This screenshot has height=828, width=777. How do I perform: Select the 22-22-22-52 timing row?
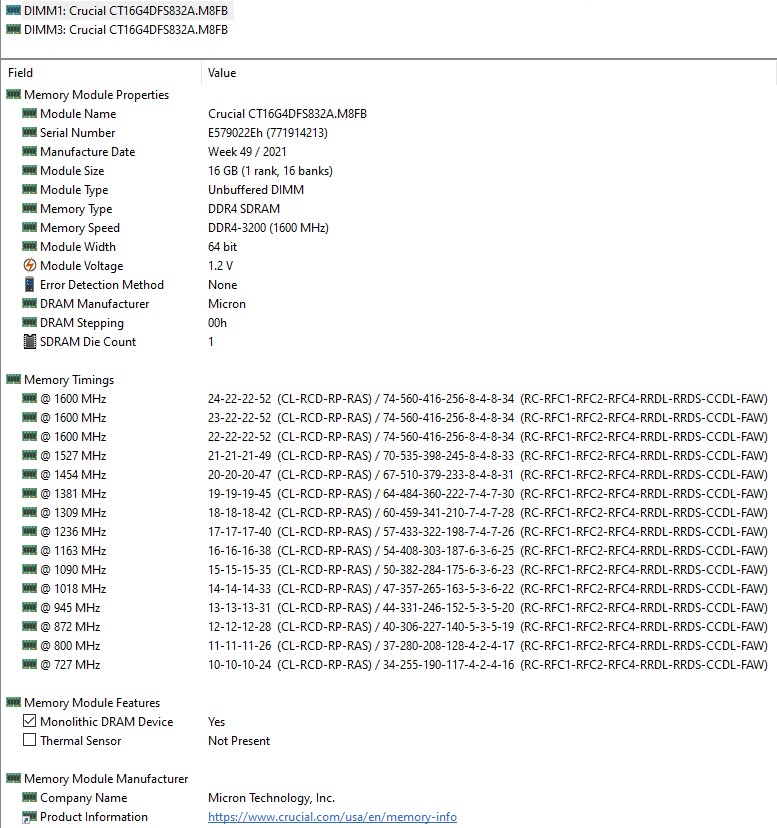click(x=488, y=437)
